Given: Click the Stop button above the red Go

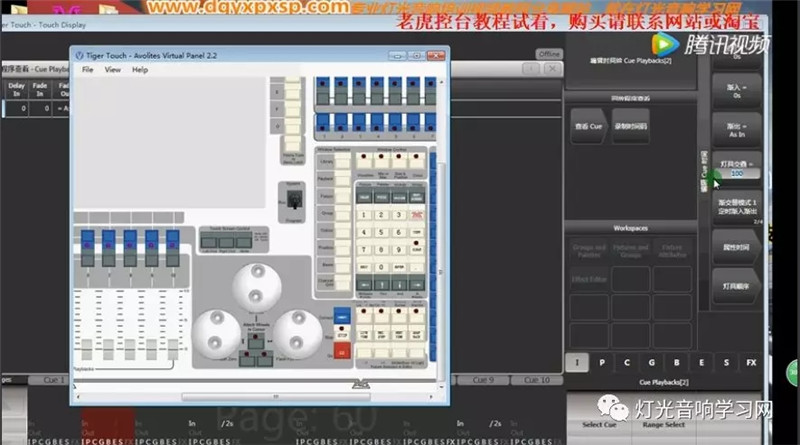Looking at the screenshot, I should pos(342,335).
